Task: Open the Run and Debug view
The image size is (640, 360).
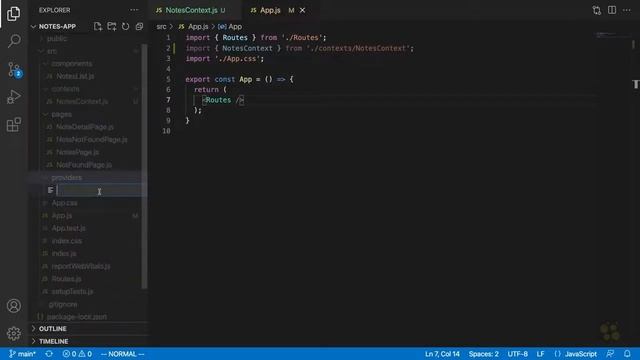Action: click(13, 97)
